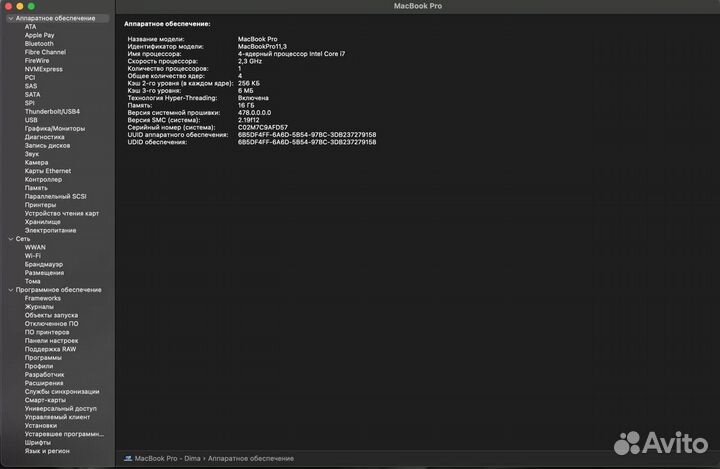Select Принтеры in the sidebar
720x469 pixels.
click(x=40, y=205)
